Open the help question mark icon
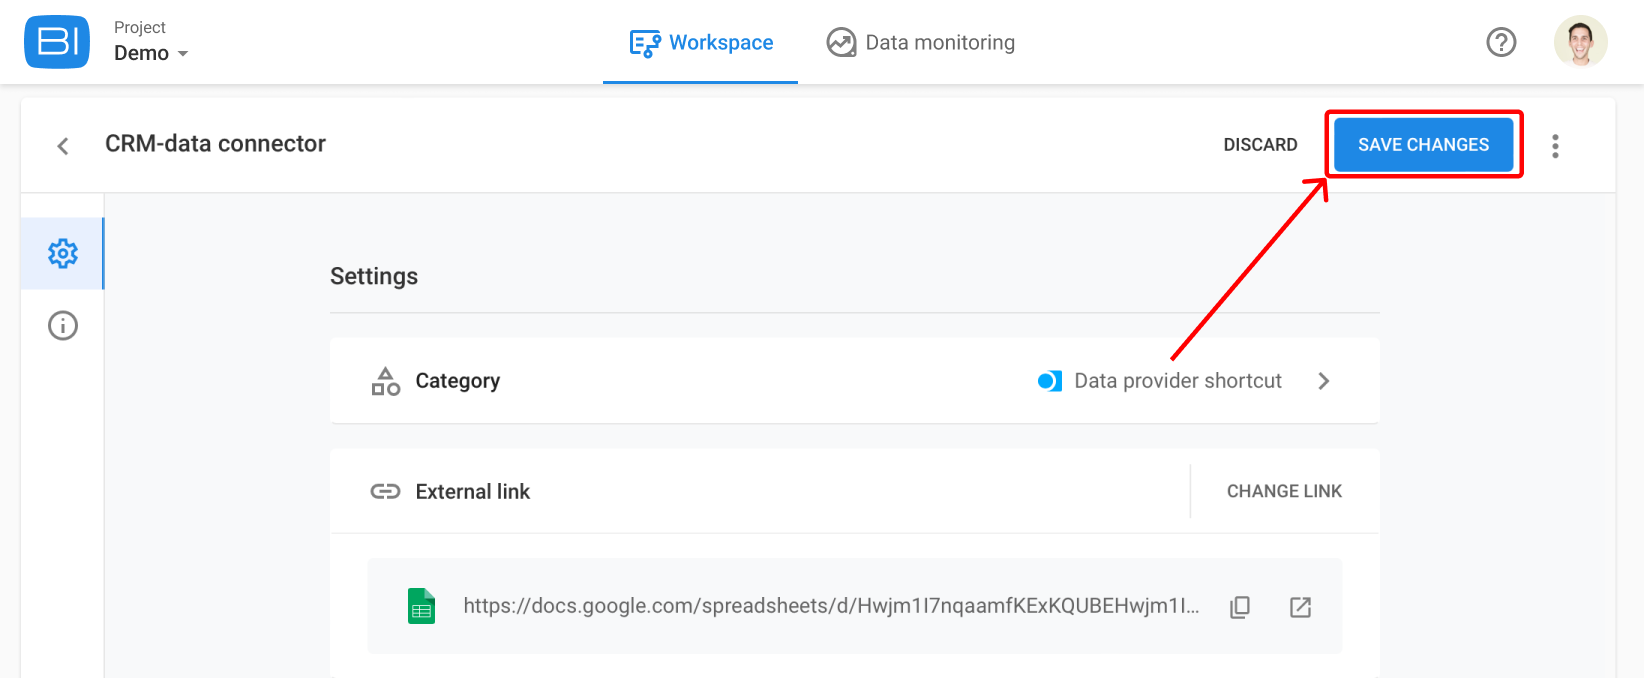 click(1501, 42)
